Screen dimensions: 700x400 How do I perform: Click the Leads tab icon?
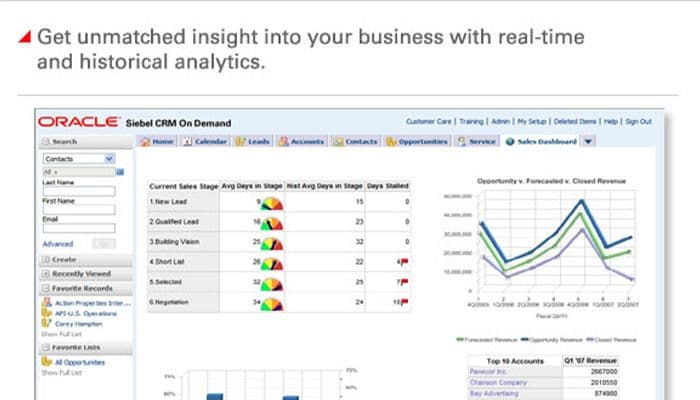point(240,142)
